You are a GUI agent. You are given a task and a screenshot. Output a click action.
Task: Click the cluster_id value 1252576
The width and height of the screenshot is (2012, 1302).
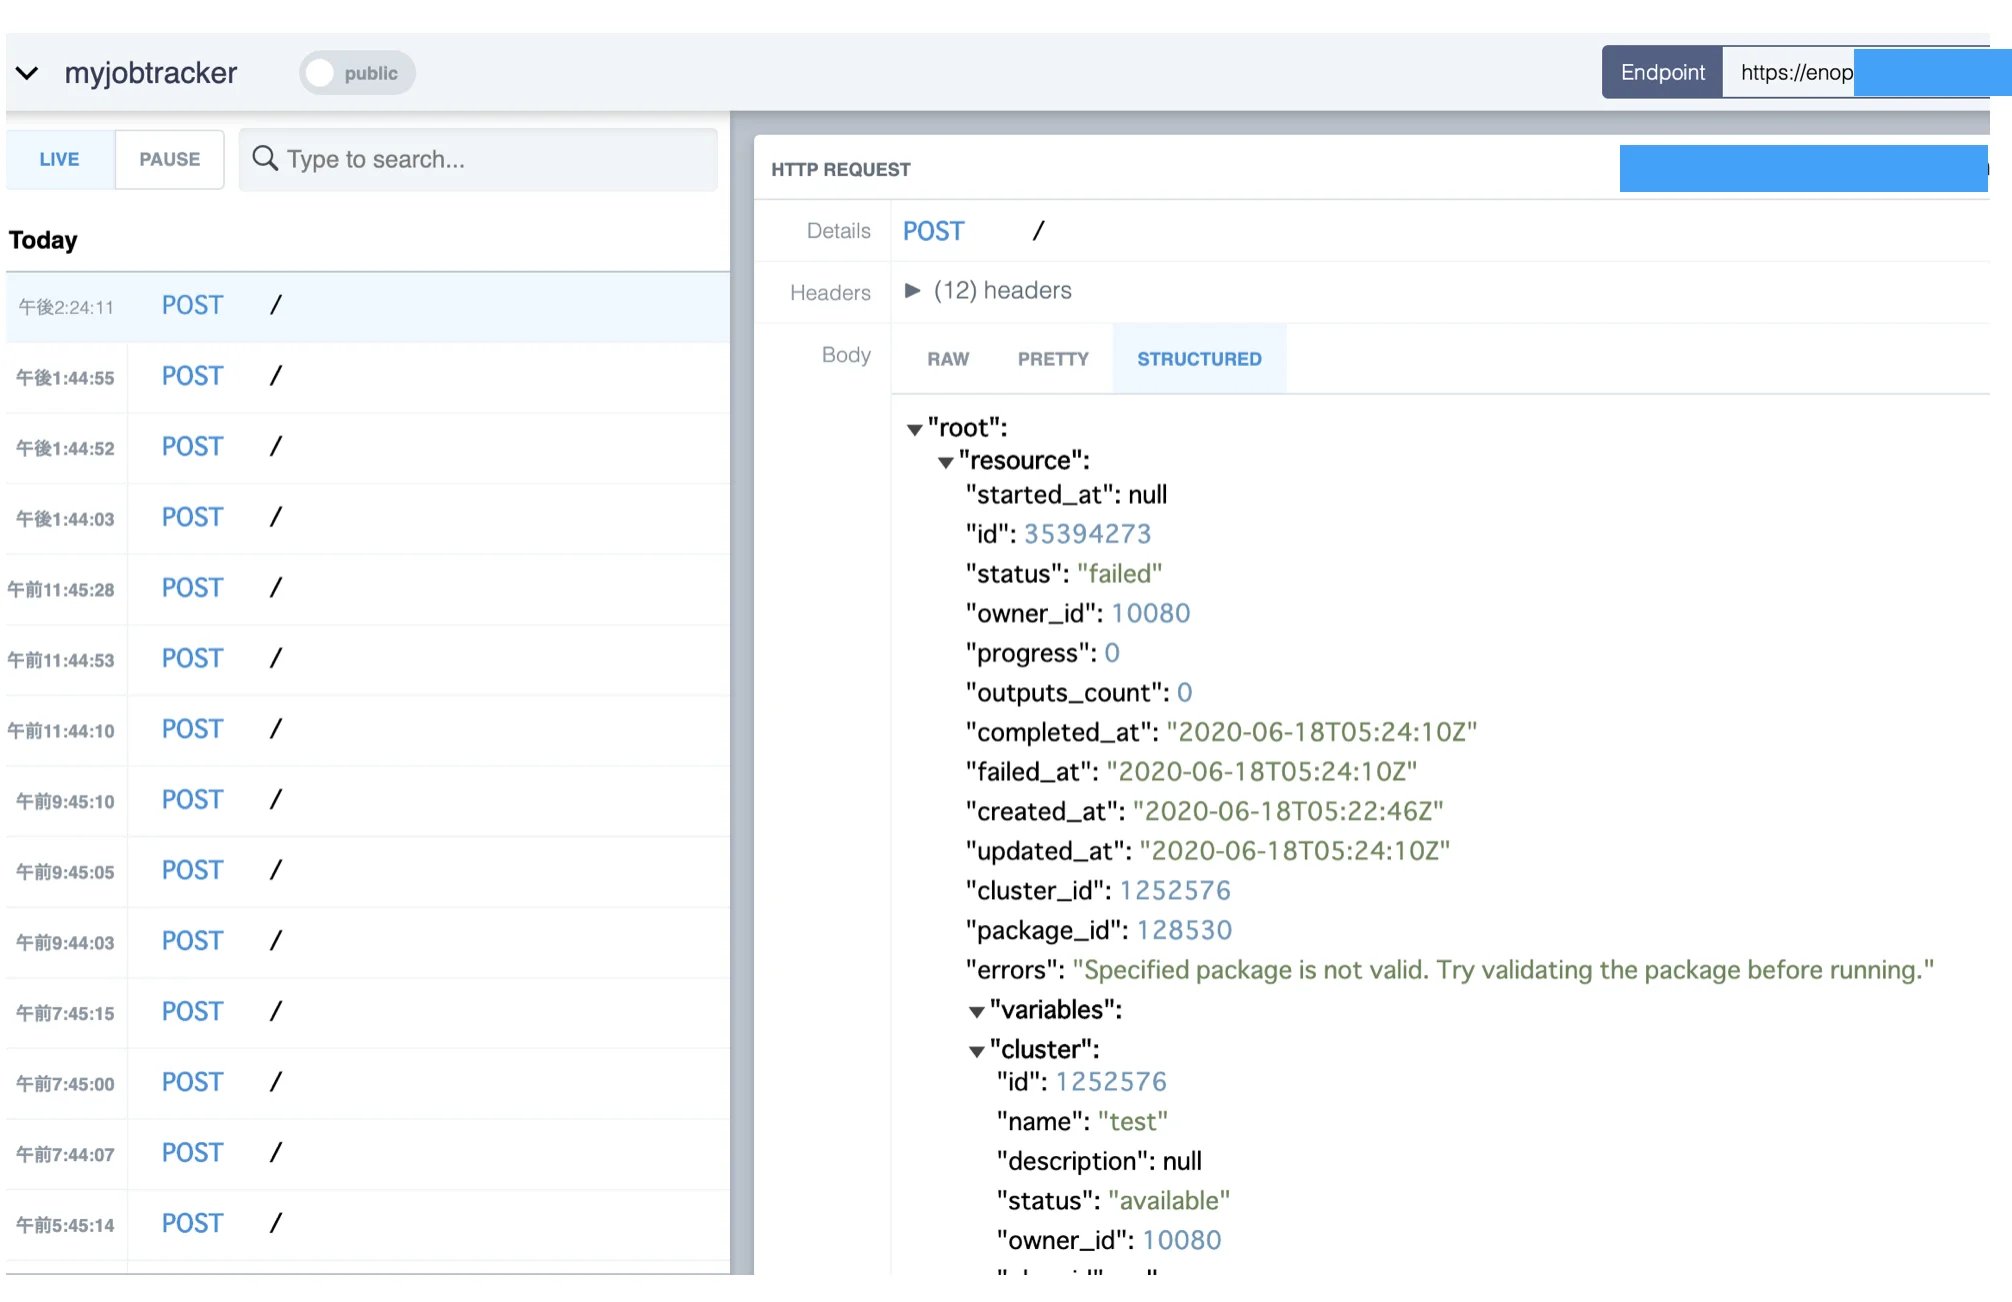pos(1175,891)
